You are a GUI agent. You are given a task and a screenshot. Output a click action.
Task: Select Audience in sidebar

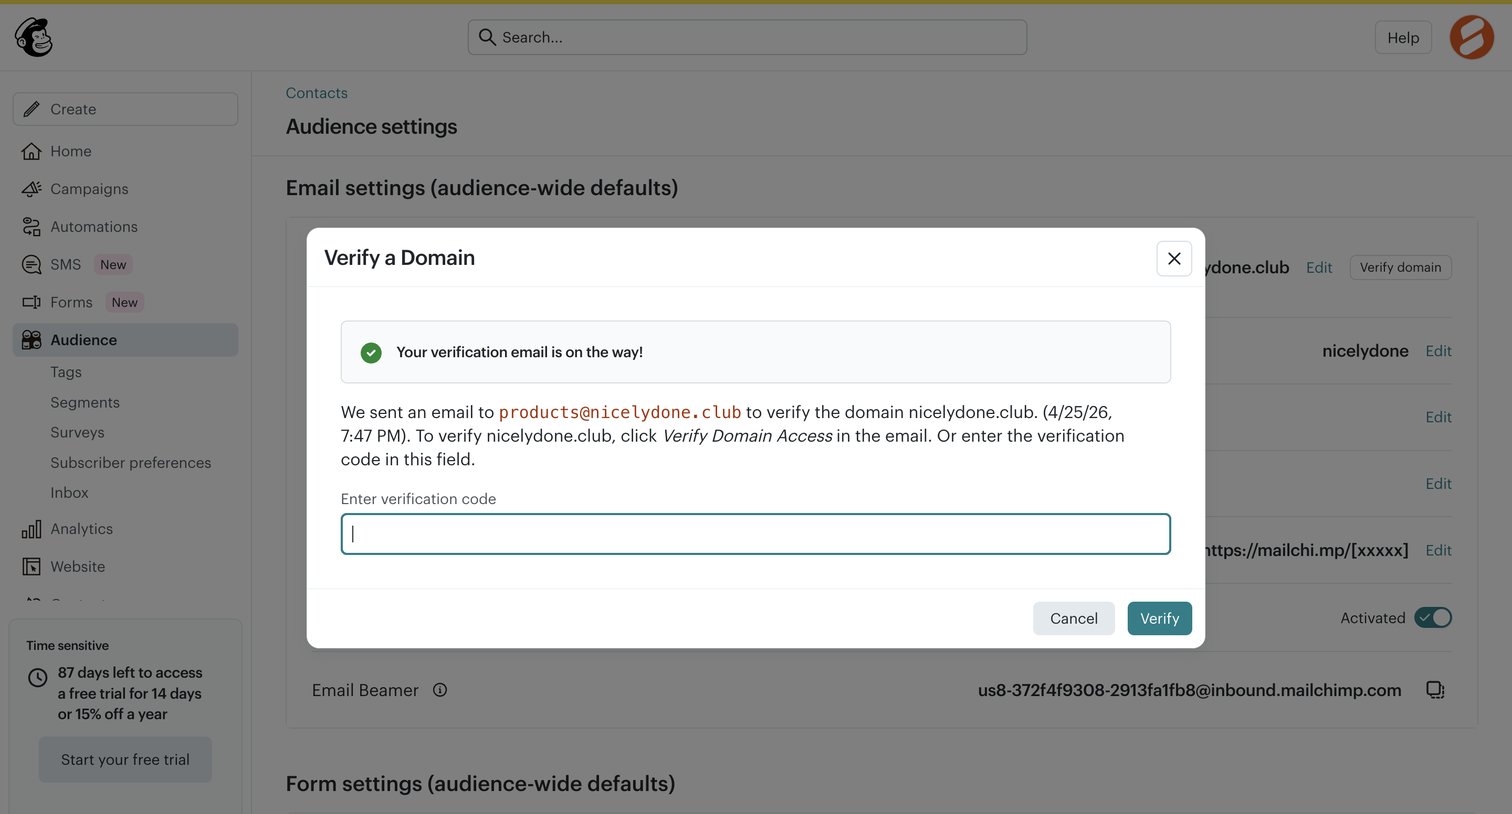[x=125, y=340]
